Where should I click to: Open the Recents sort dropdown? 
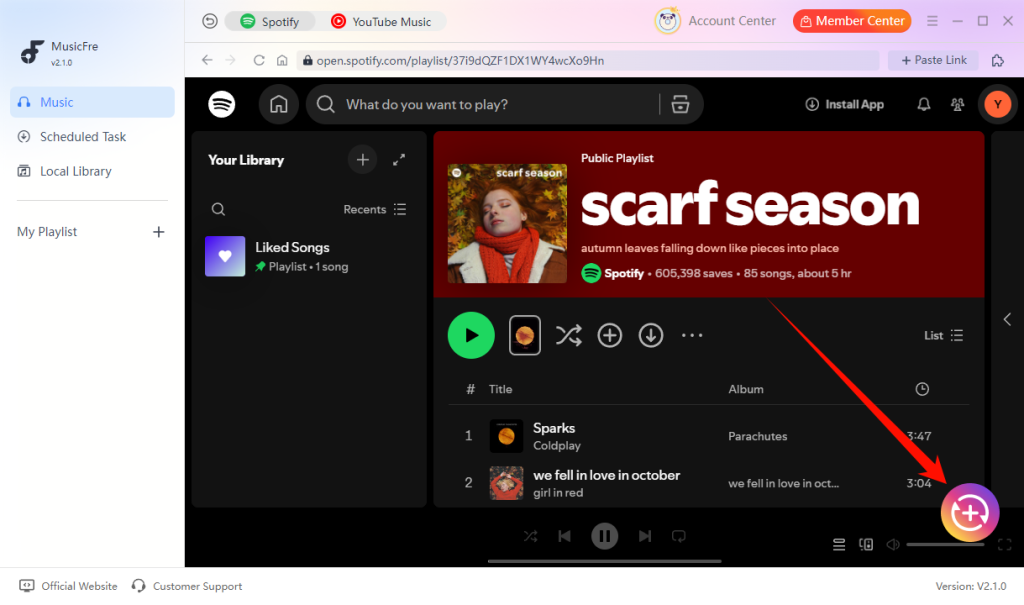coord(375,209)
